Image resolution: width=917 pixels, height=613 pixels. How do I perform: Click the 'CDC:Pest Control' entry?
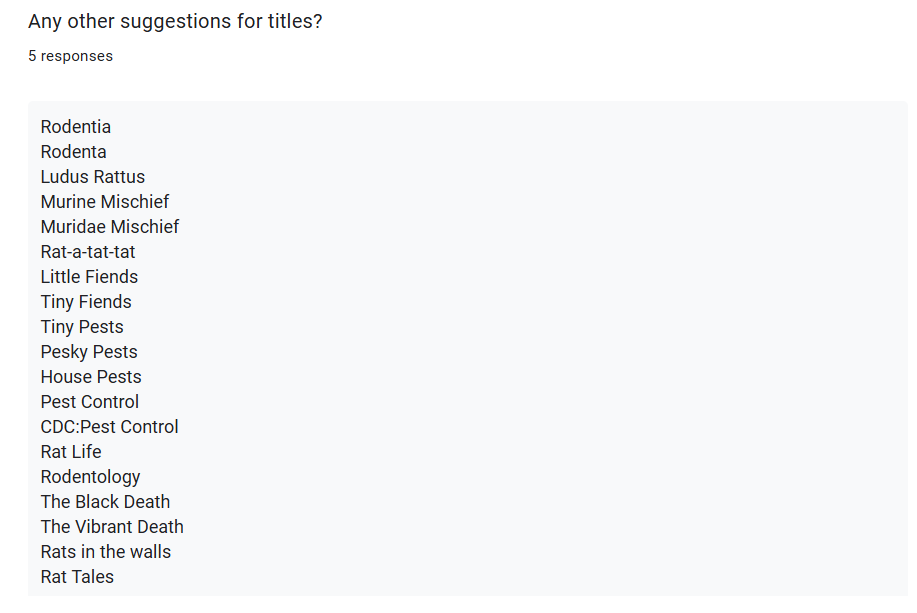click(109, 427)
